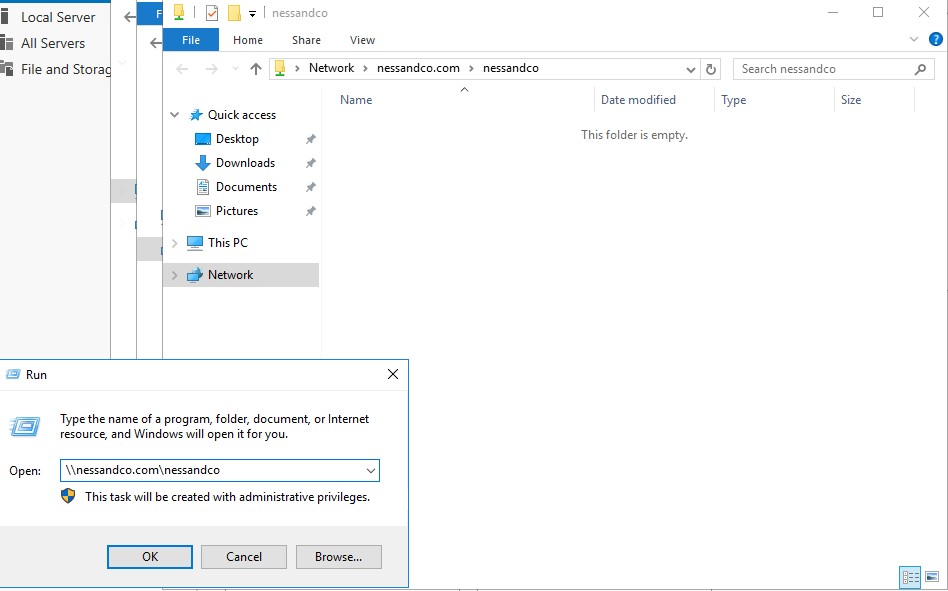Open the View ribbon tab
The width and height of the screenshot is (948, 591).
[362, 40]
